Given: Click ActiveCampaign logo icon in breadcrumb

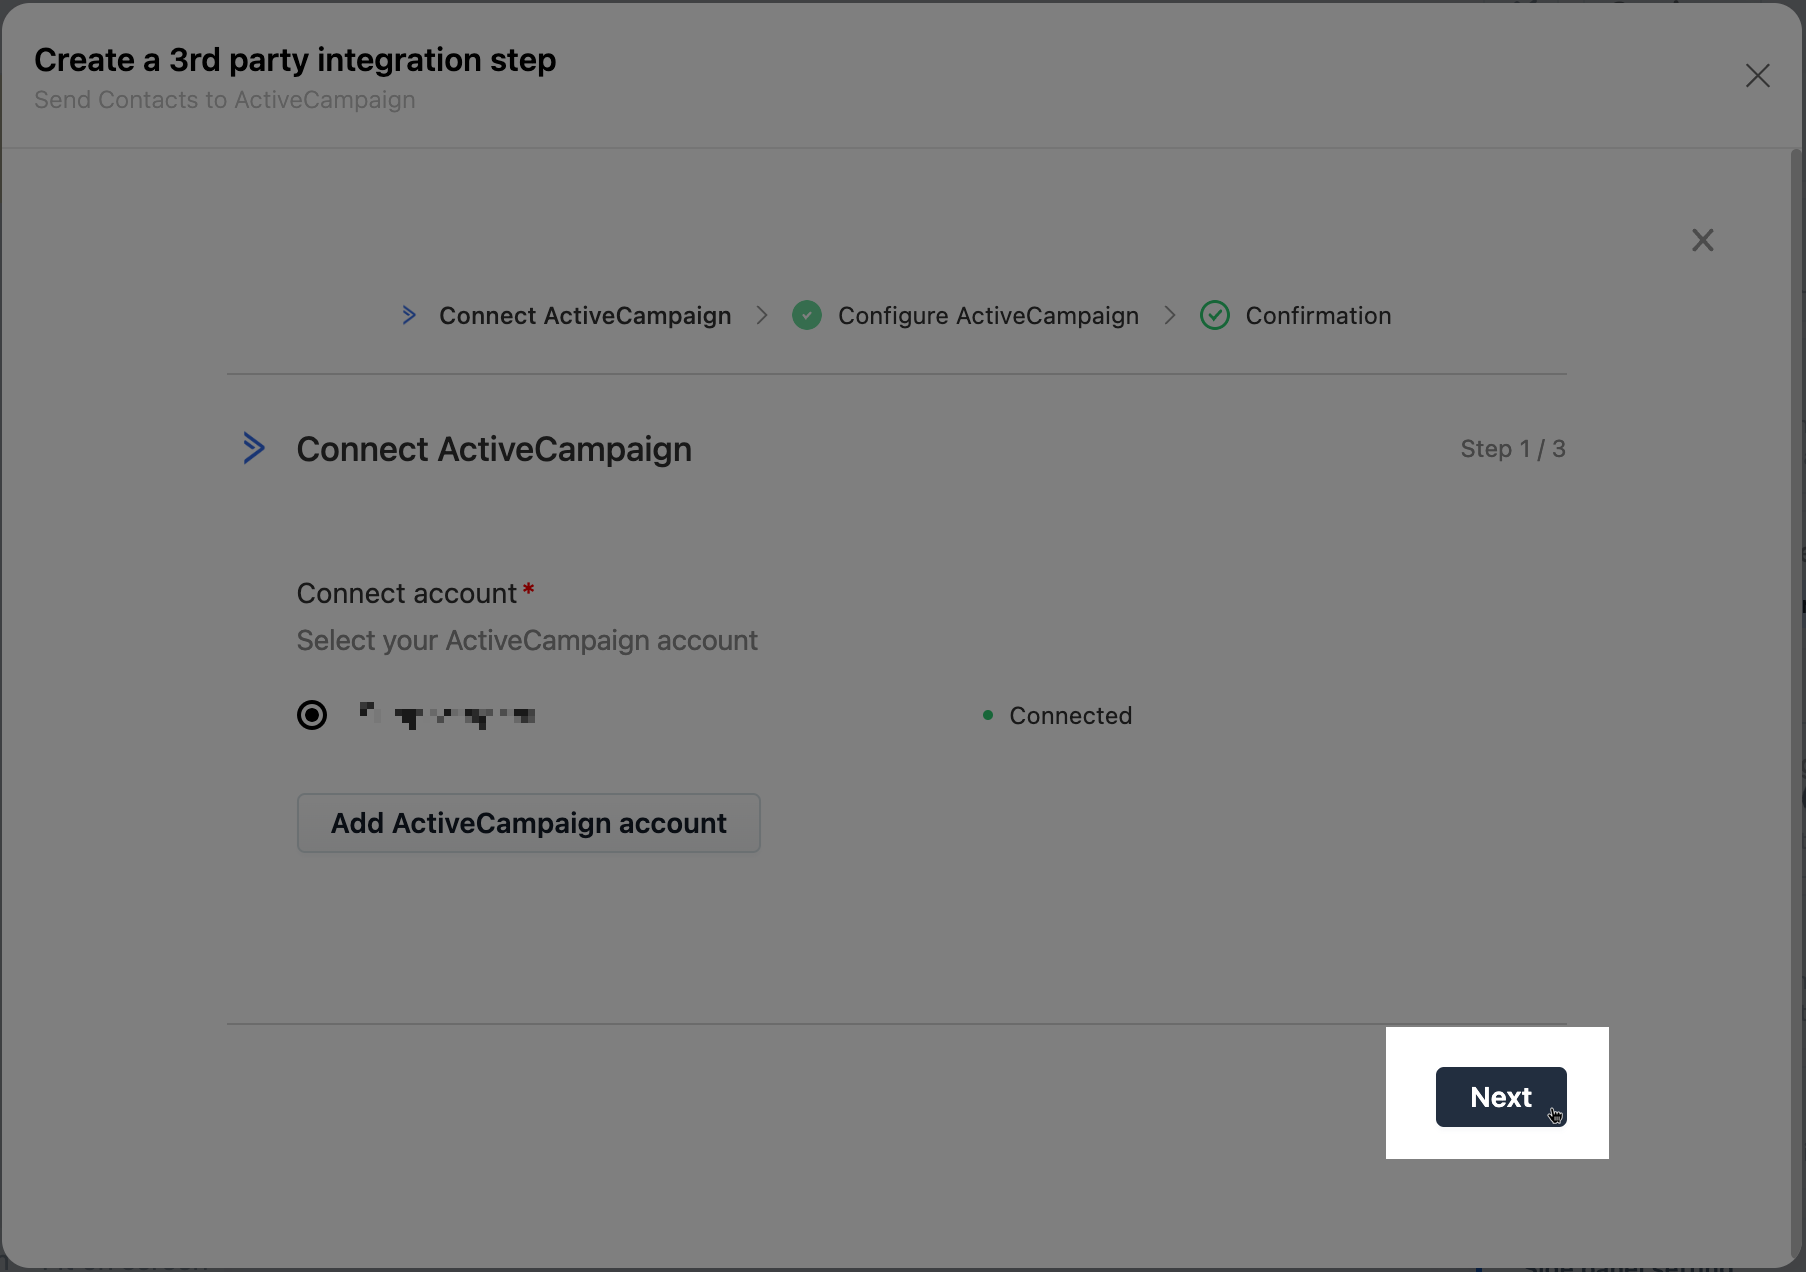Looking at the screenshot, I should pyautogui.click(x=409, y=316).
